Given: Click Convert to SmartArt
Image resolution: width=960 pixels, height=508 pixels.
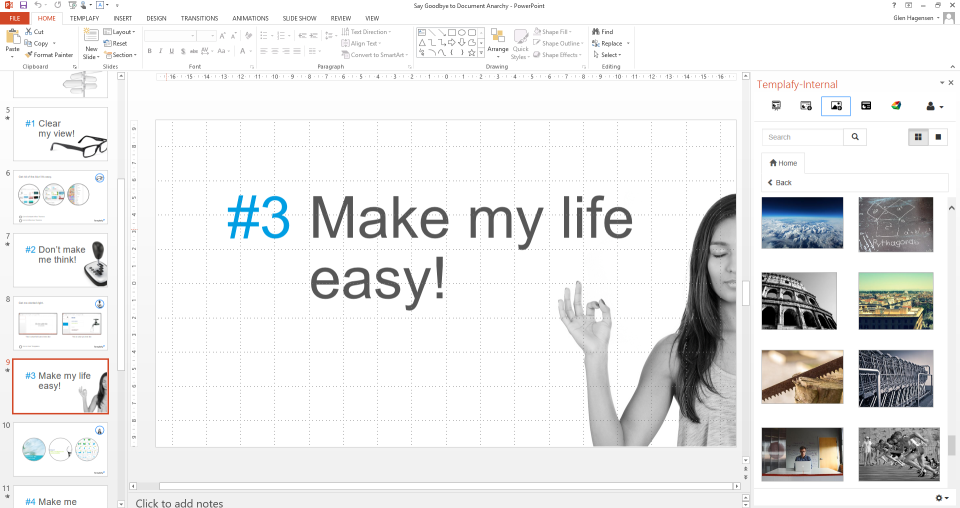Looking at the screenshot, I should [x=375, y=54].
